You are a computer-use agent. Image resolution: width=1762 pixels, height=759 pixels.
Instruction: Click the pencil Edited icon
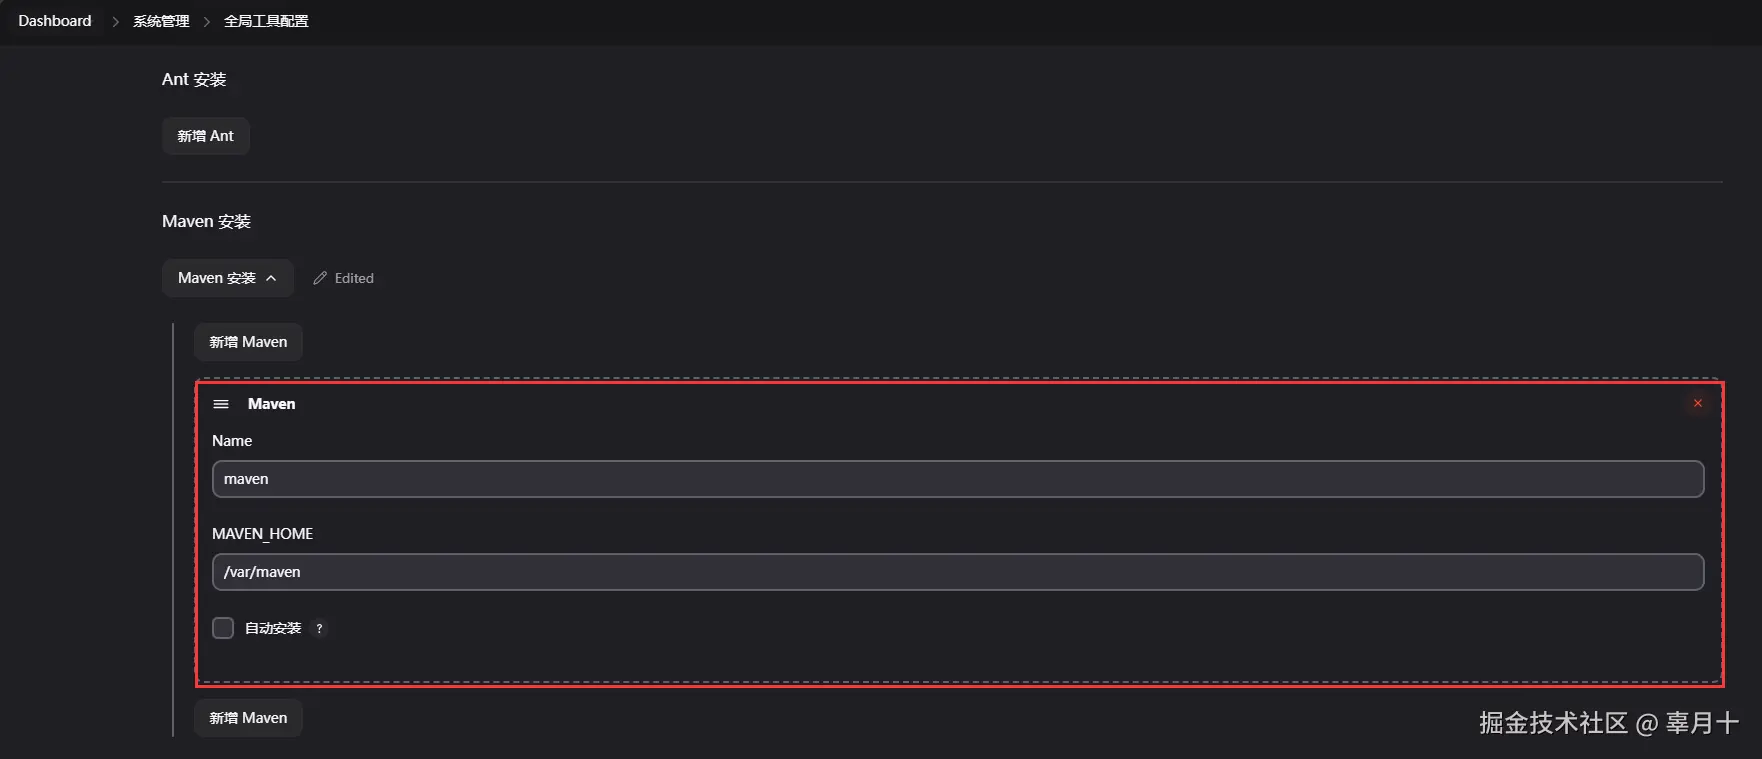[x=320, y=278]
